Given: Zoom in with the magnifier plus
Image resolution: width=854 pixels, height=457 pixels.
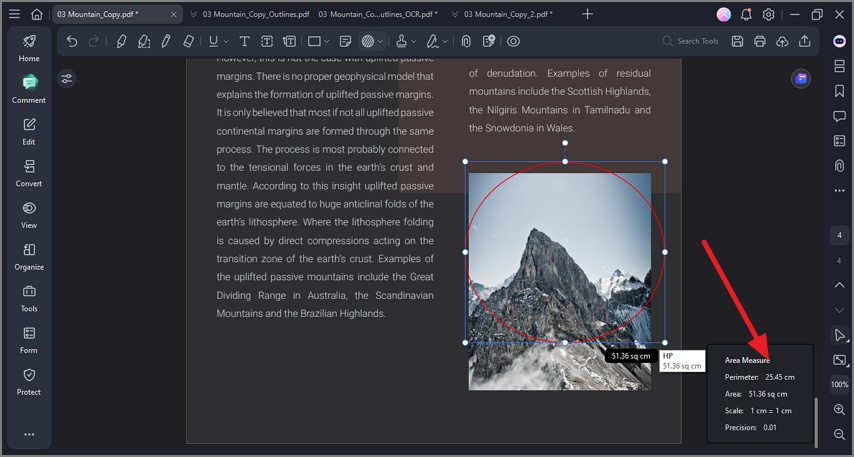Looking at the screenshot, I should pos(839,410).
